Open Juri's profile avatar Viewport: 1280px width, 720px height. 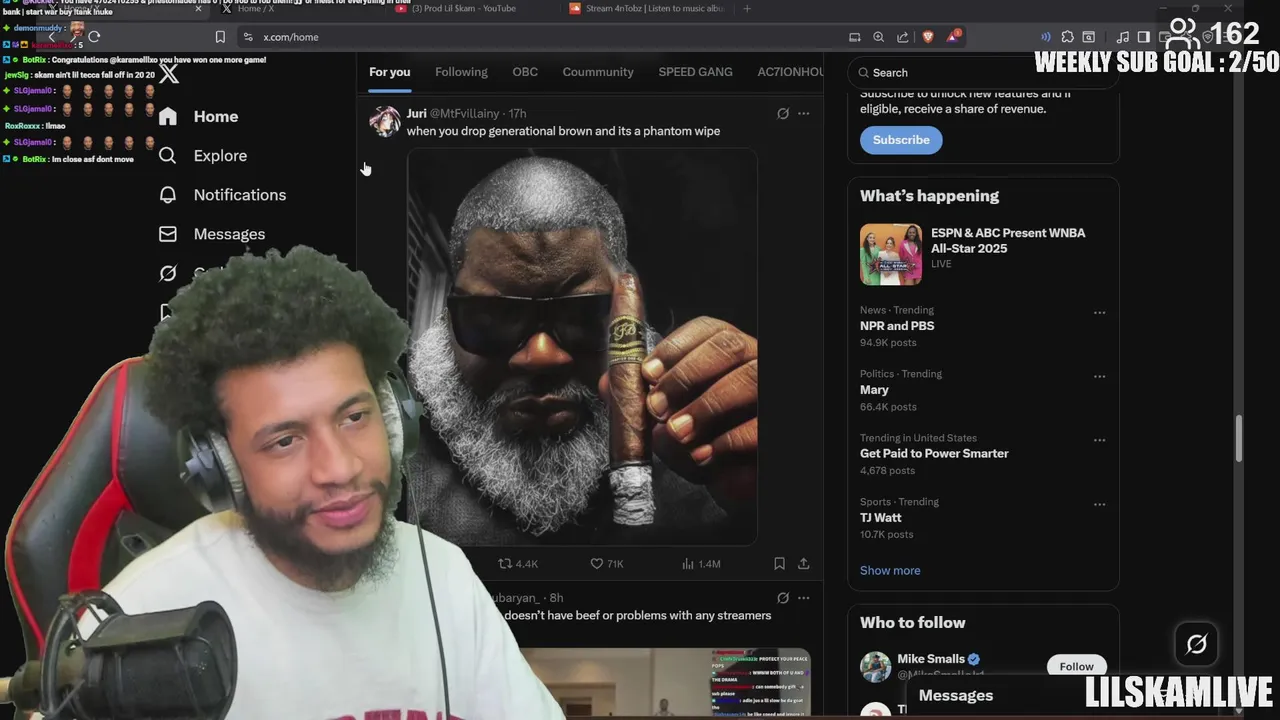[385, 122]
